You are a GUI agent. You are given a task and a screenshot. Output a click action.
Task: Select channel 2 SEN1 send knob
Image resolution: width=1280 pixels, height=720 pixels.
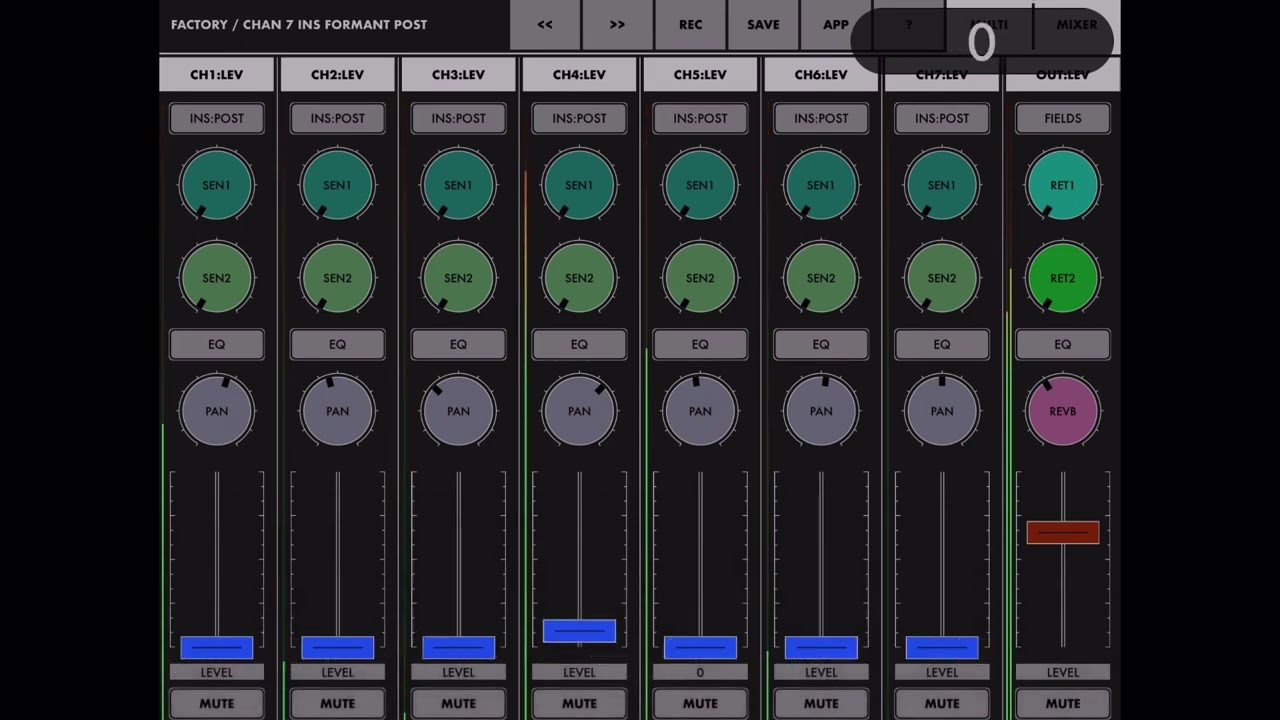tap(337, 185)
